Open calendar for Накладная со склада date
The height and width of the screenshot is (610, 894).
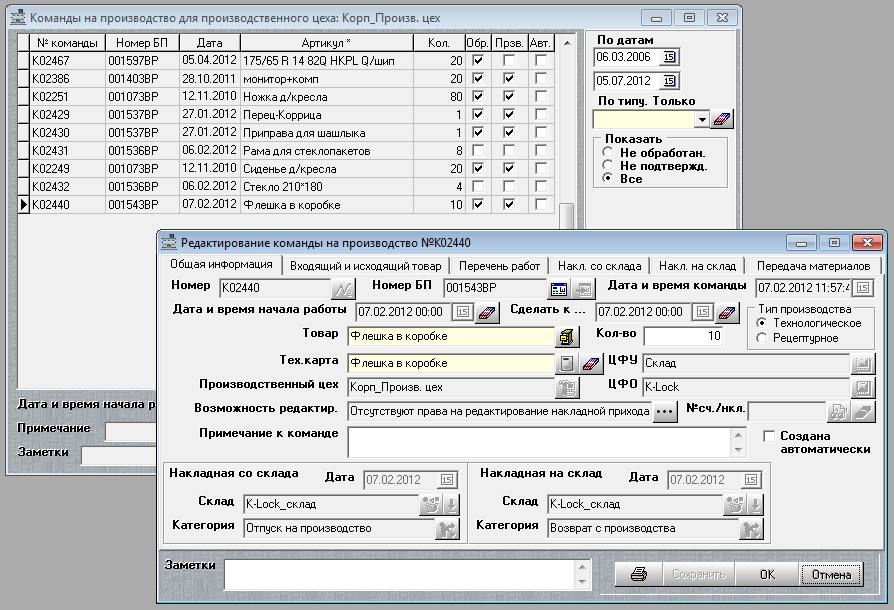click(446, 480)
